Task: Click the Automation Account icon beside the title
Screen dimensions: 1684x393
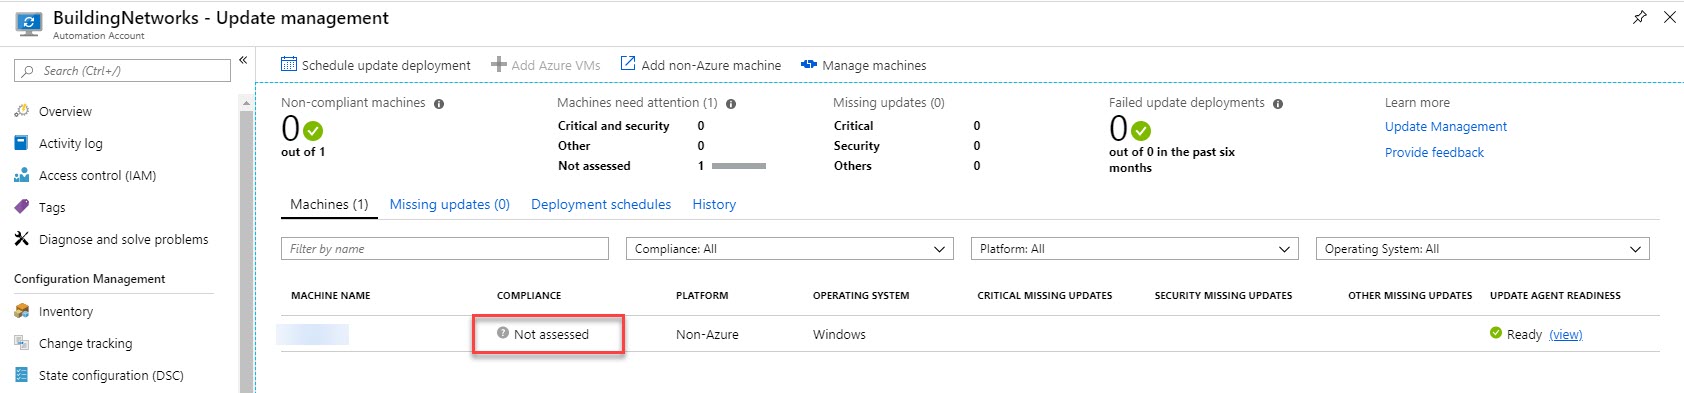Action: click(x=29, y=24)
